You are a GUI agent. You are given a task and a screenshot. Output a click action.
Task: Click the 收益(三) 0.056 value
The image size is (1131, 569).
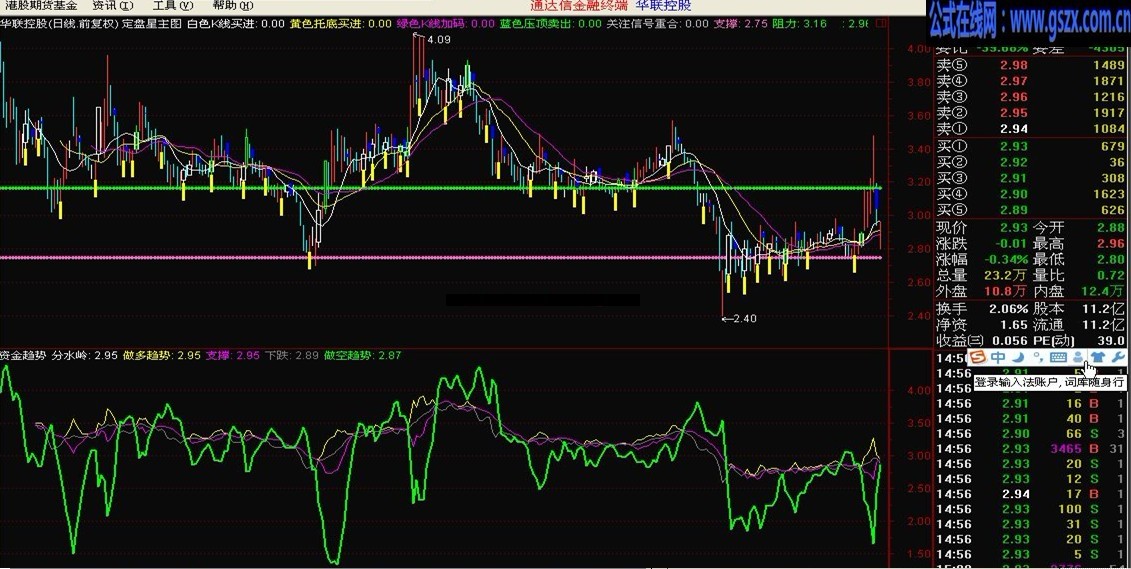[1008, 340]
